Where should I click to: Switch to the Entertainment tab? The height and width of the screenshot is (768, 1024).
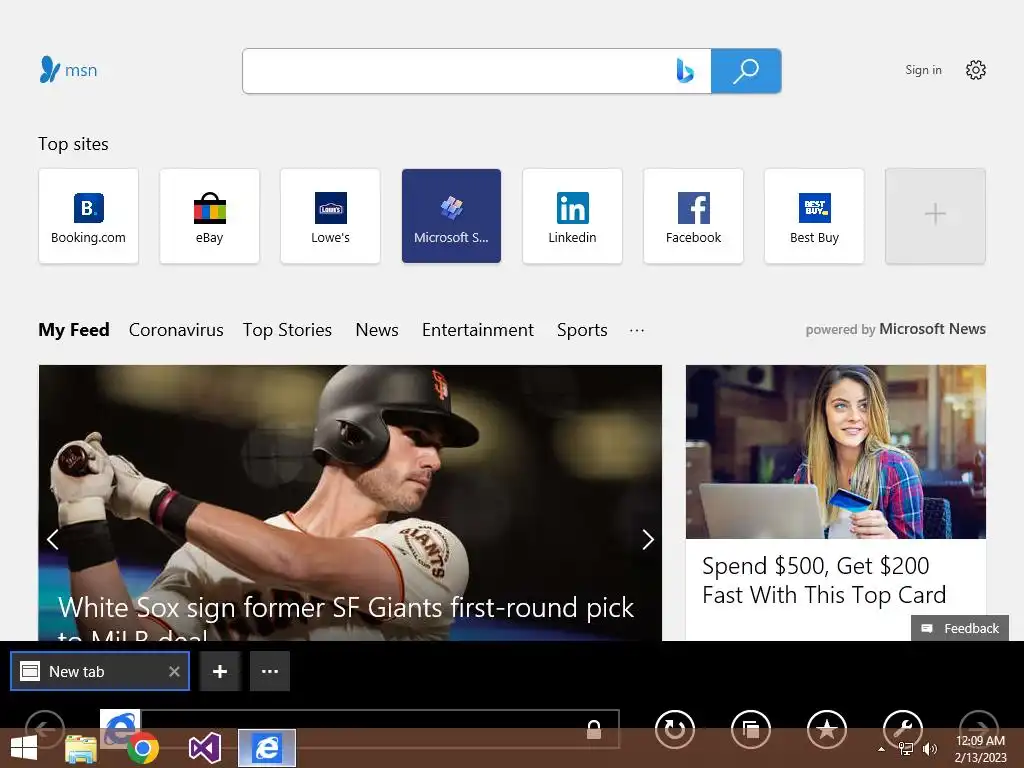tap(478, 330)
